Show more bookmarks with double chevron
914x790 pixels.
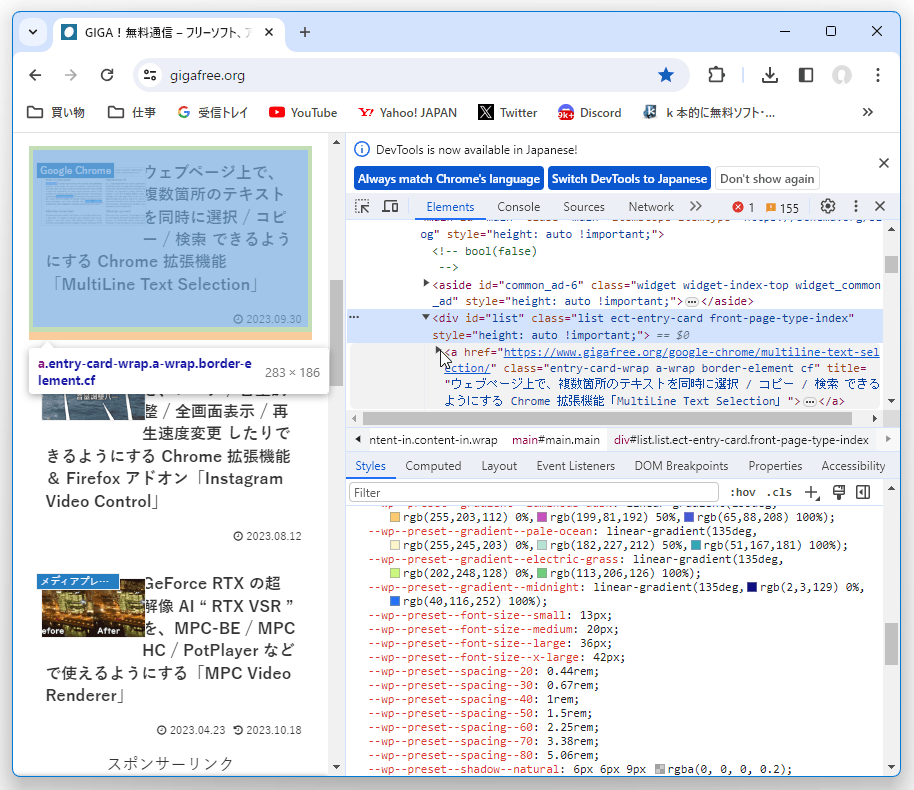click(867, 113)
